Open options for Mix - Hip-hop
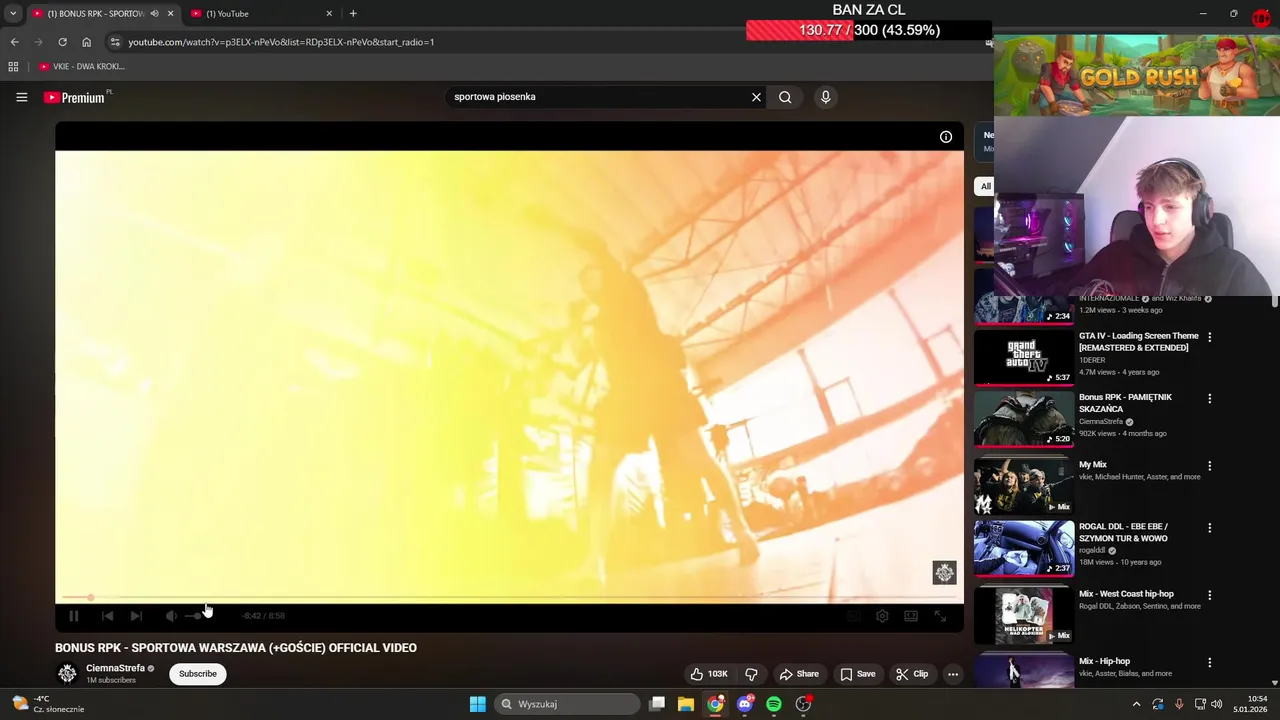The height and width of the screenshot is (720, 1280). pyautogui.click(x=1209, y=662)
